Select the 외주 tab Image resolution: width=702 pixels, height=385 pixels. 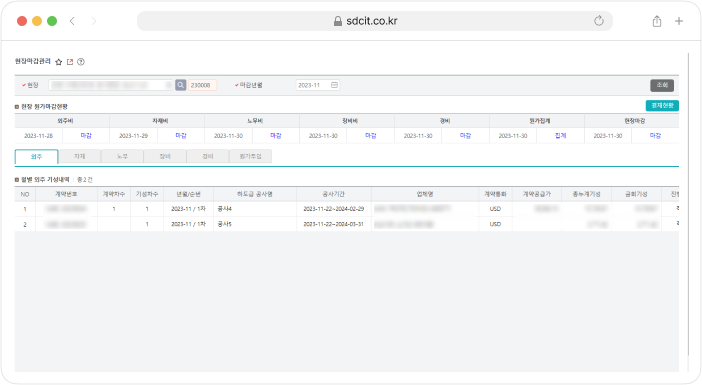[36, 157]
